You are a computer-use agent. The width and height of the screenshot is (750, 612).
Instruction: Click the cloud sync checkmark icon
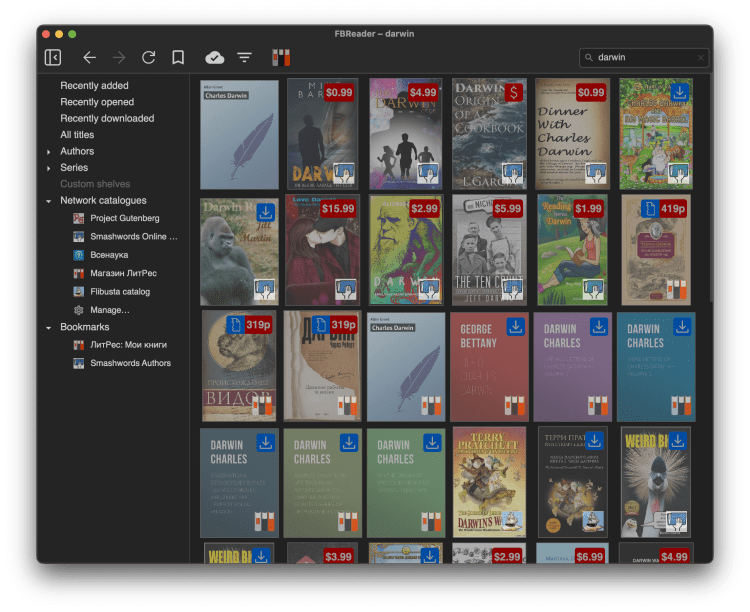(214, 58)
